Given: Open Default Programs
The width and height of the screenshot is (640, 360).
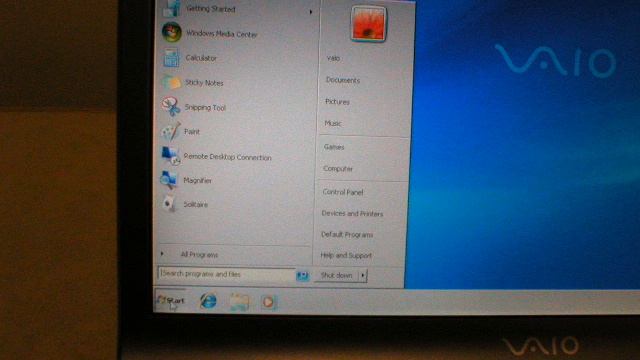Looking at the screenshot, I should pos(347,235).
